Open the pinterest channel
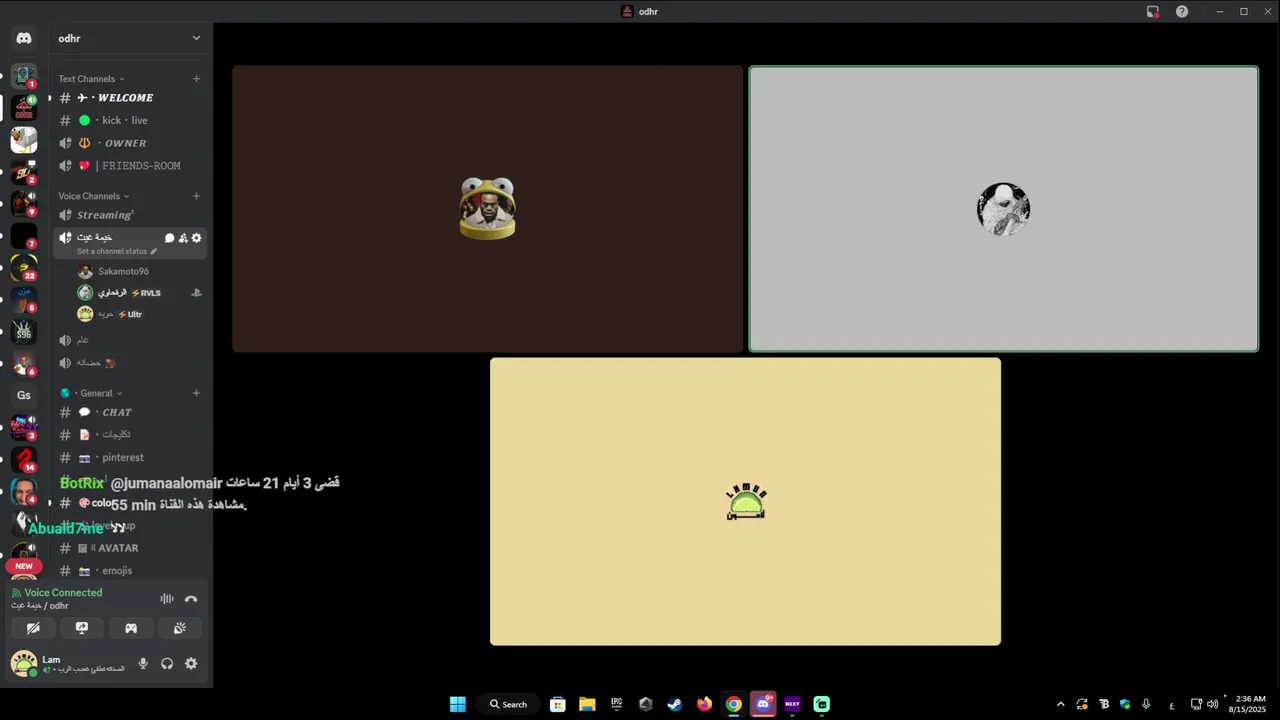1280x720 pixels. tap(130, 457)
